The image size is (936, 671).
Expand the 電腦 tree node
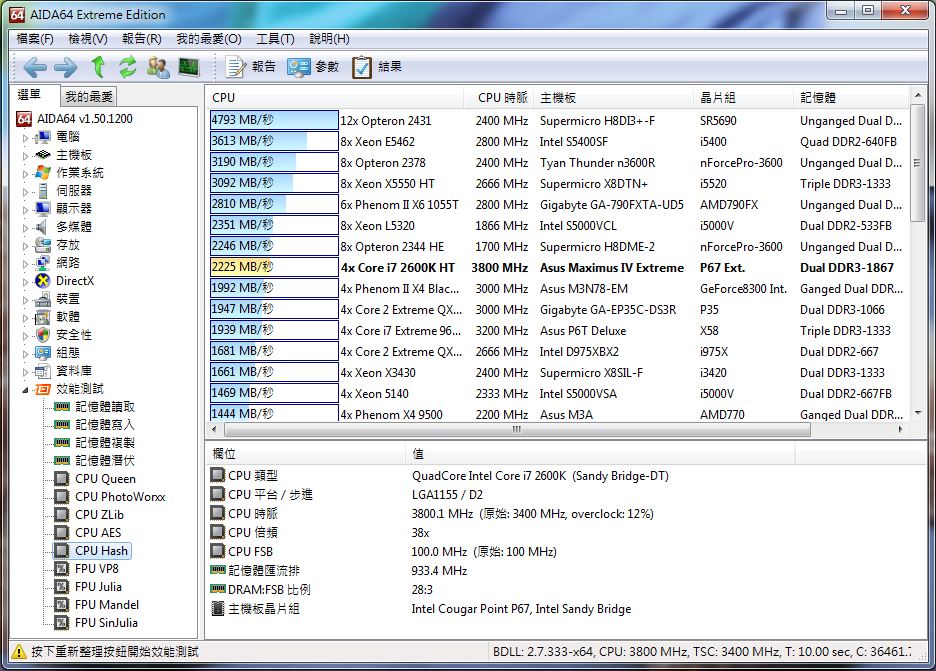25,138
